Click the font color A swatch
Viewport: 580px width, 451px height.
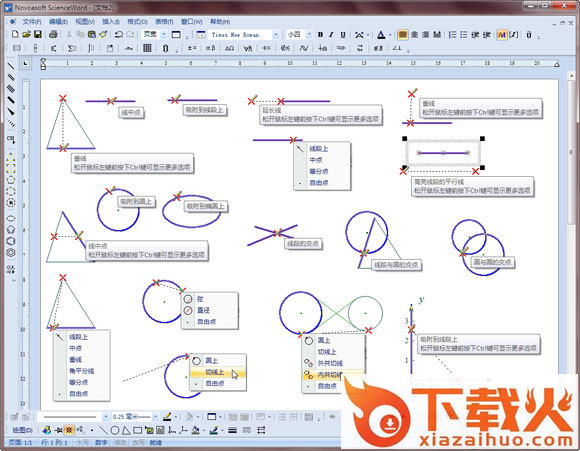(381, 34)
